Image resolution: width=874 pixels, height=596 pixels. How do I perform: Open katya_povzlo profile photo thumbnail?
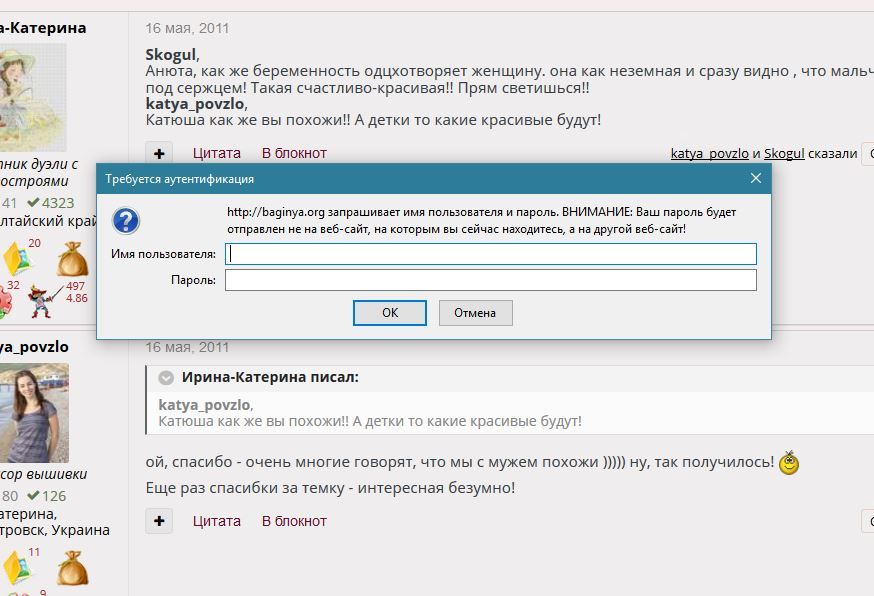pos(34,412)
